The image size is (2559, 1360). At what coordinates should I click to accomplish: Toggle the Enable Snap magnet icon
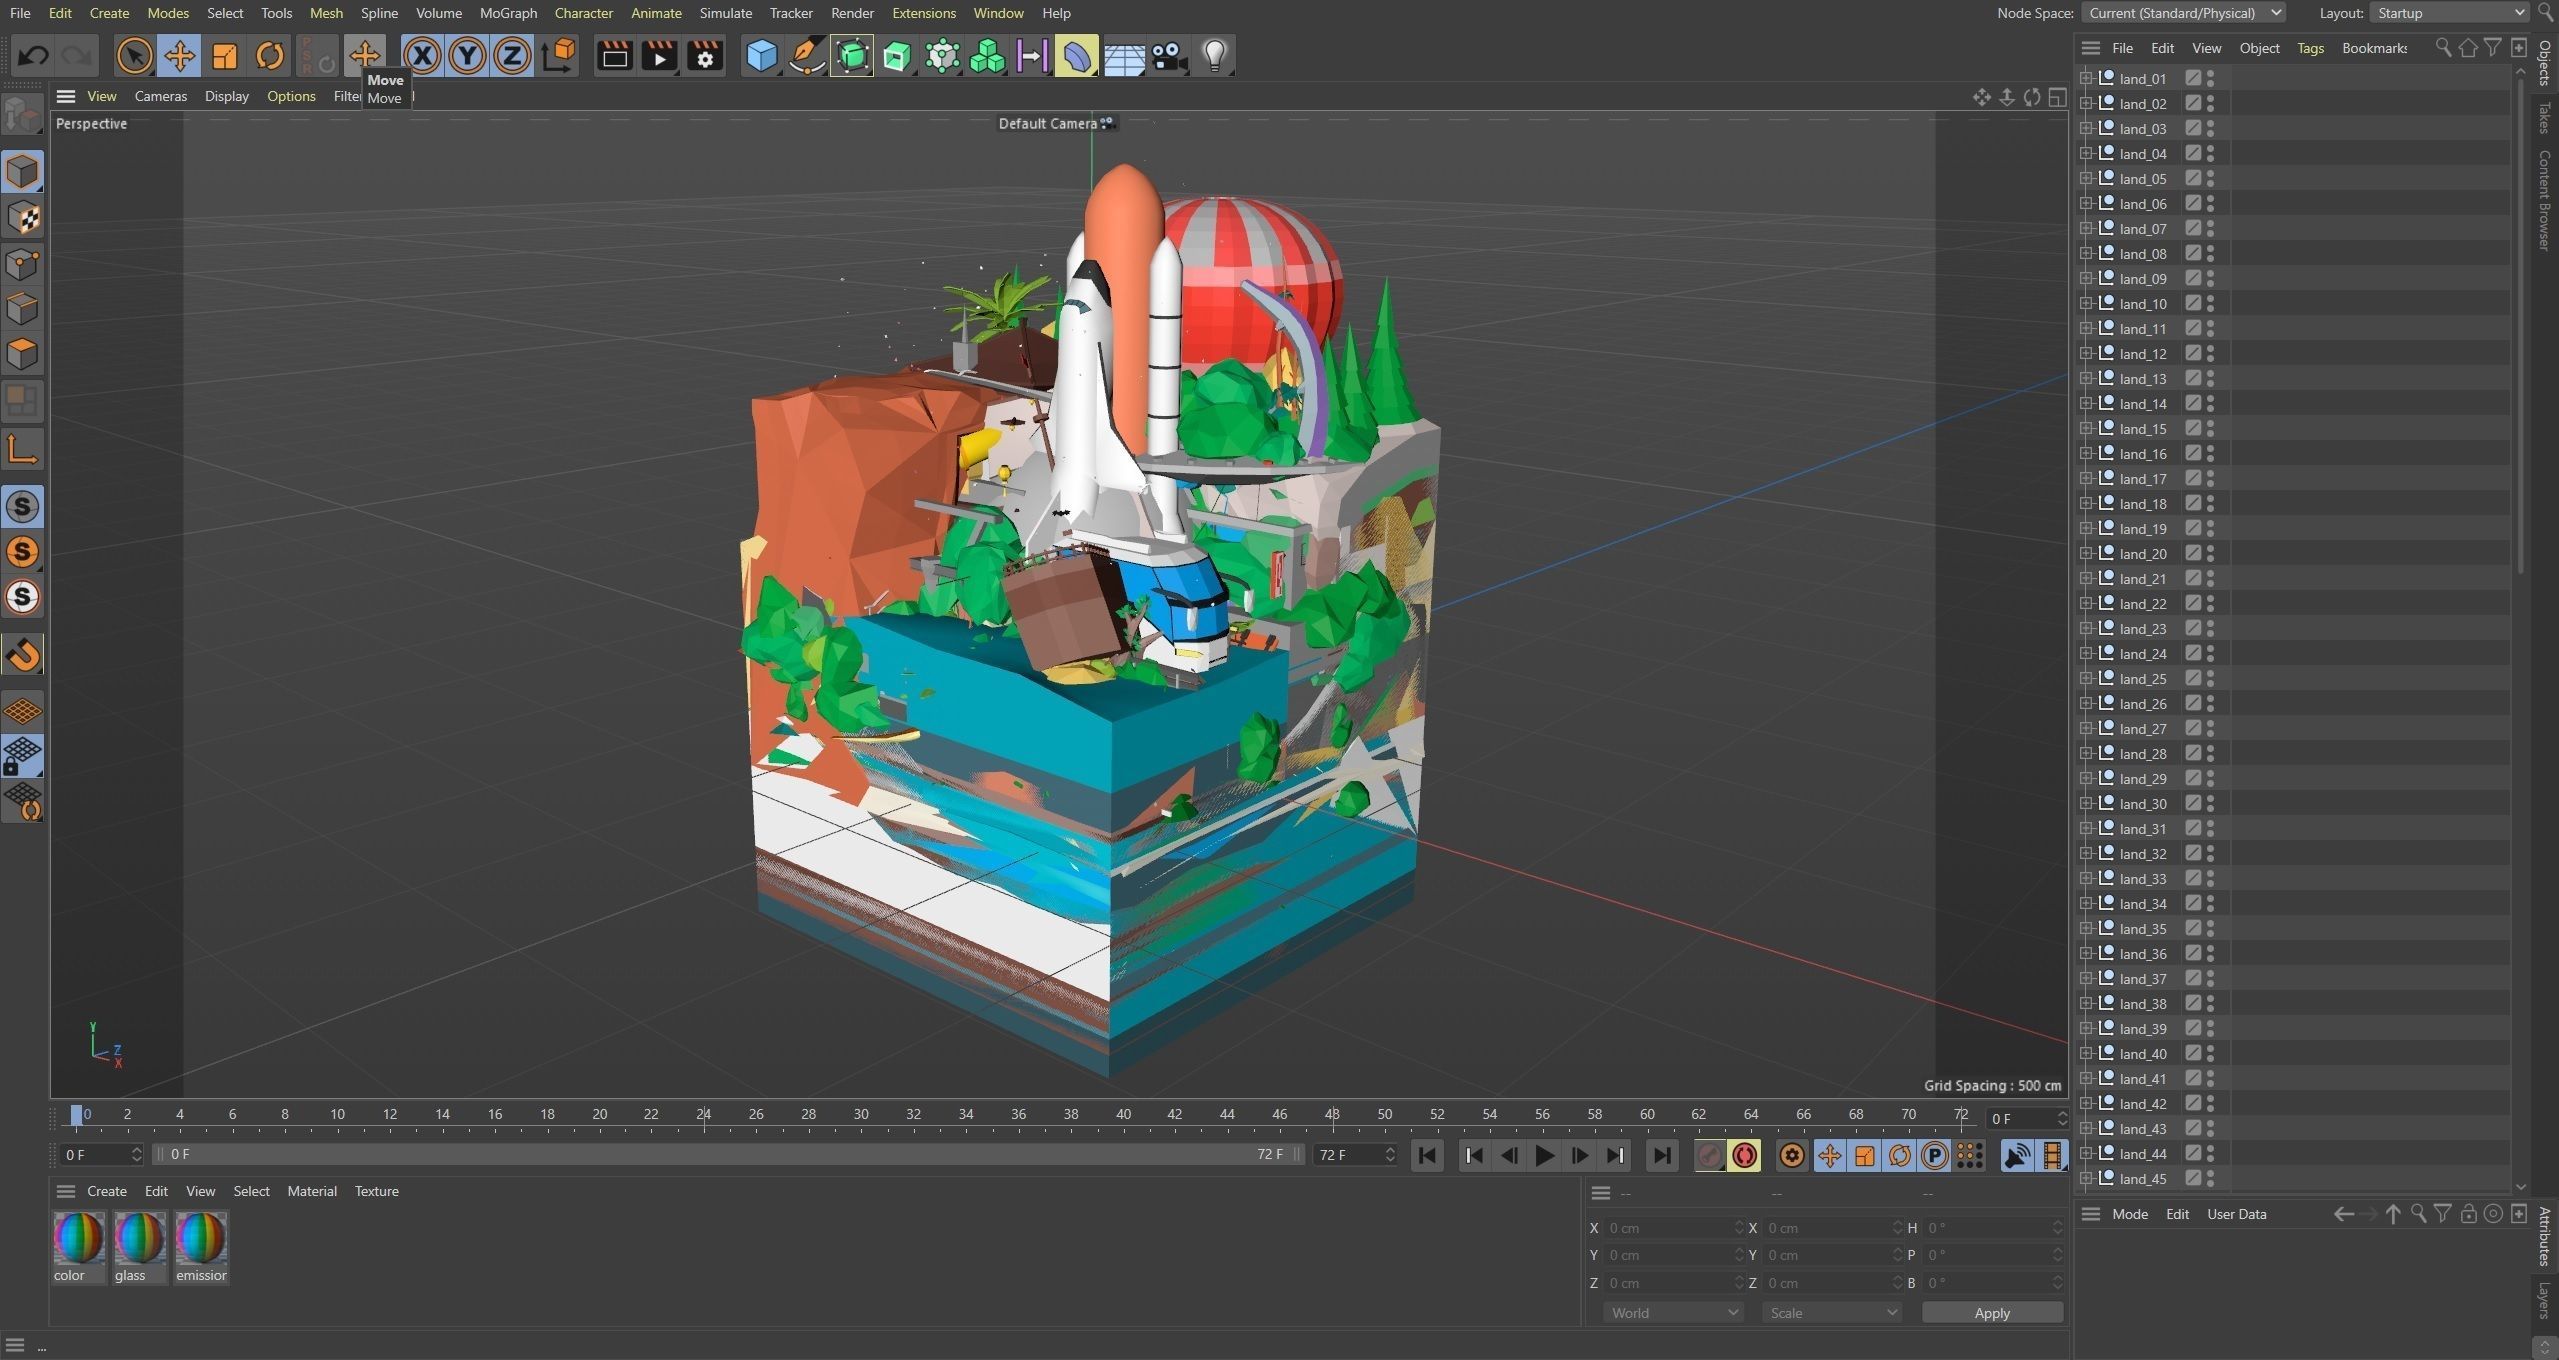(22, 656)
